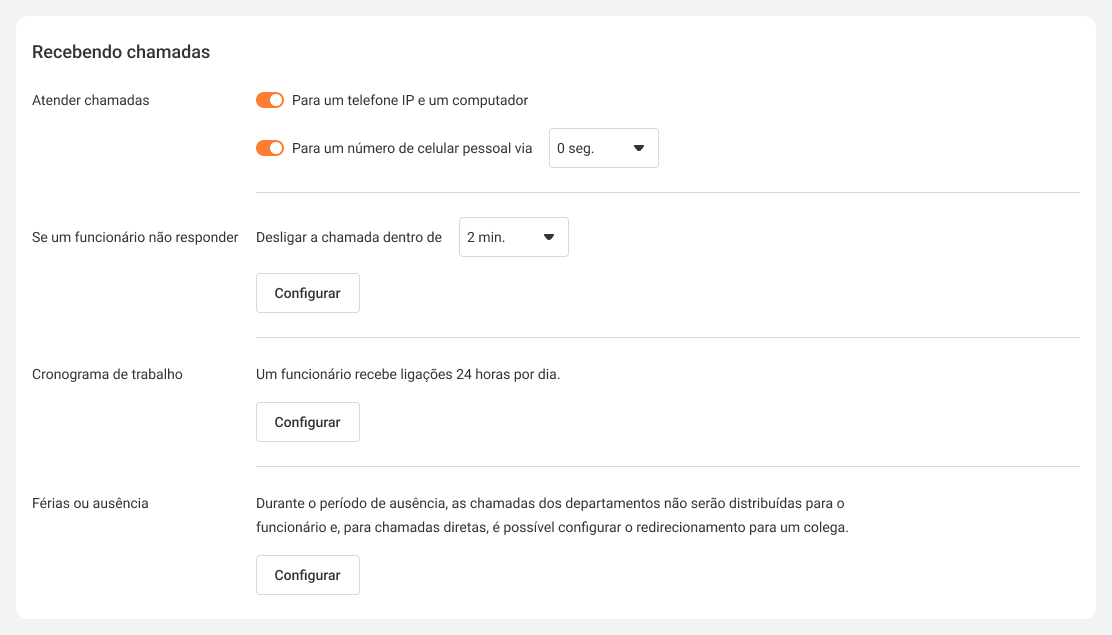Click Configurar for 'Cronograma de trabalho'

tap(308, 422)
